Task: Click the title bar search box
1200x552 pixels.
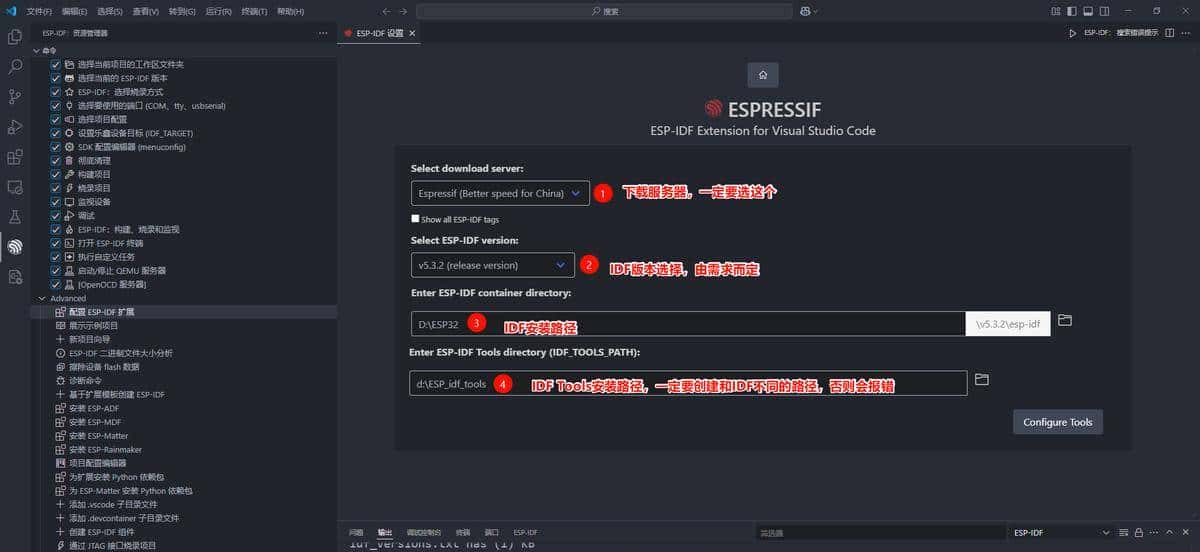Action: point(604,11)
